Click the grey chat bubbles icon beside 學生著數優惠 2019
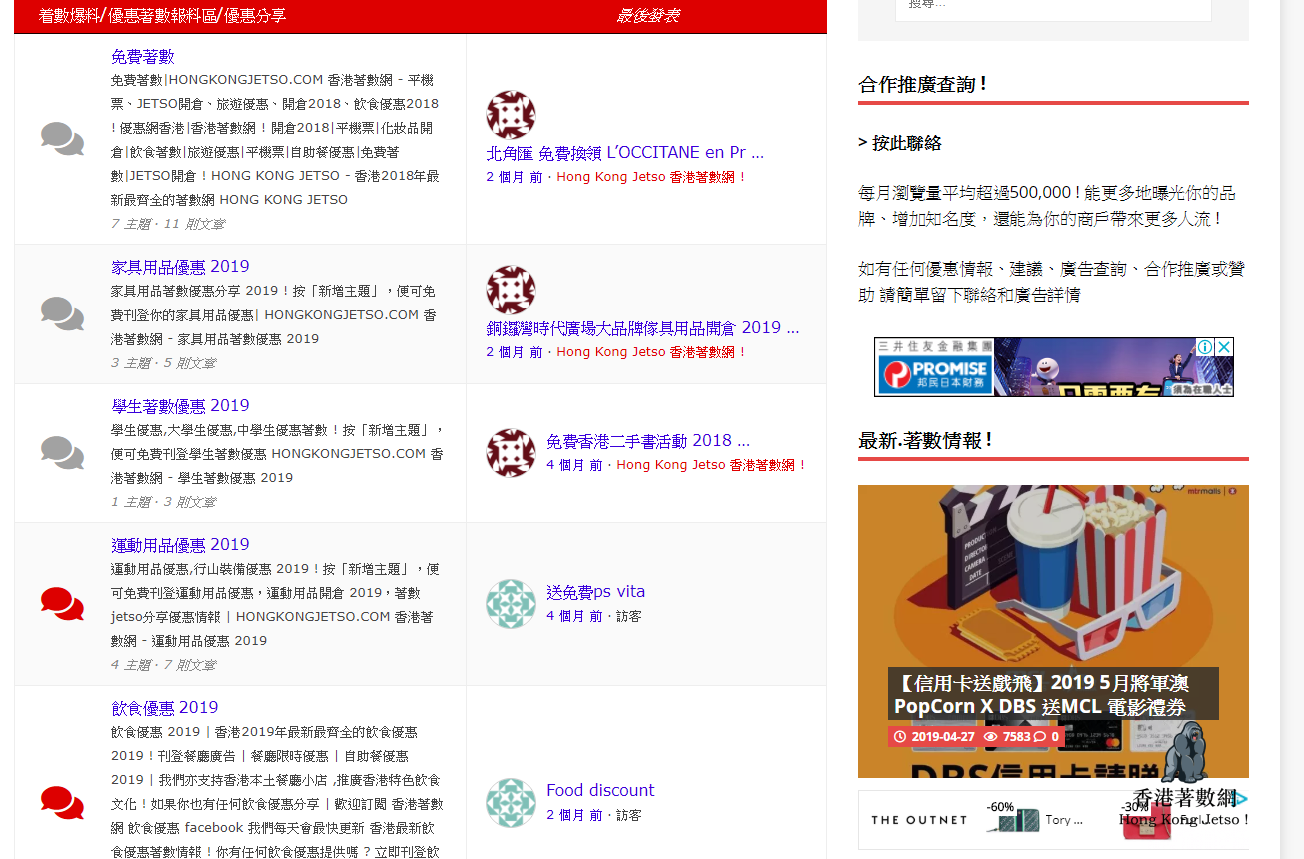The width and height of the screenshot is (1304, 859). 62,453
